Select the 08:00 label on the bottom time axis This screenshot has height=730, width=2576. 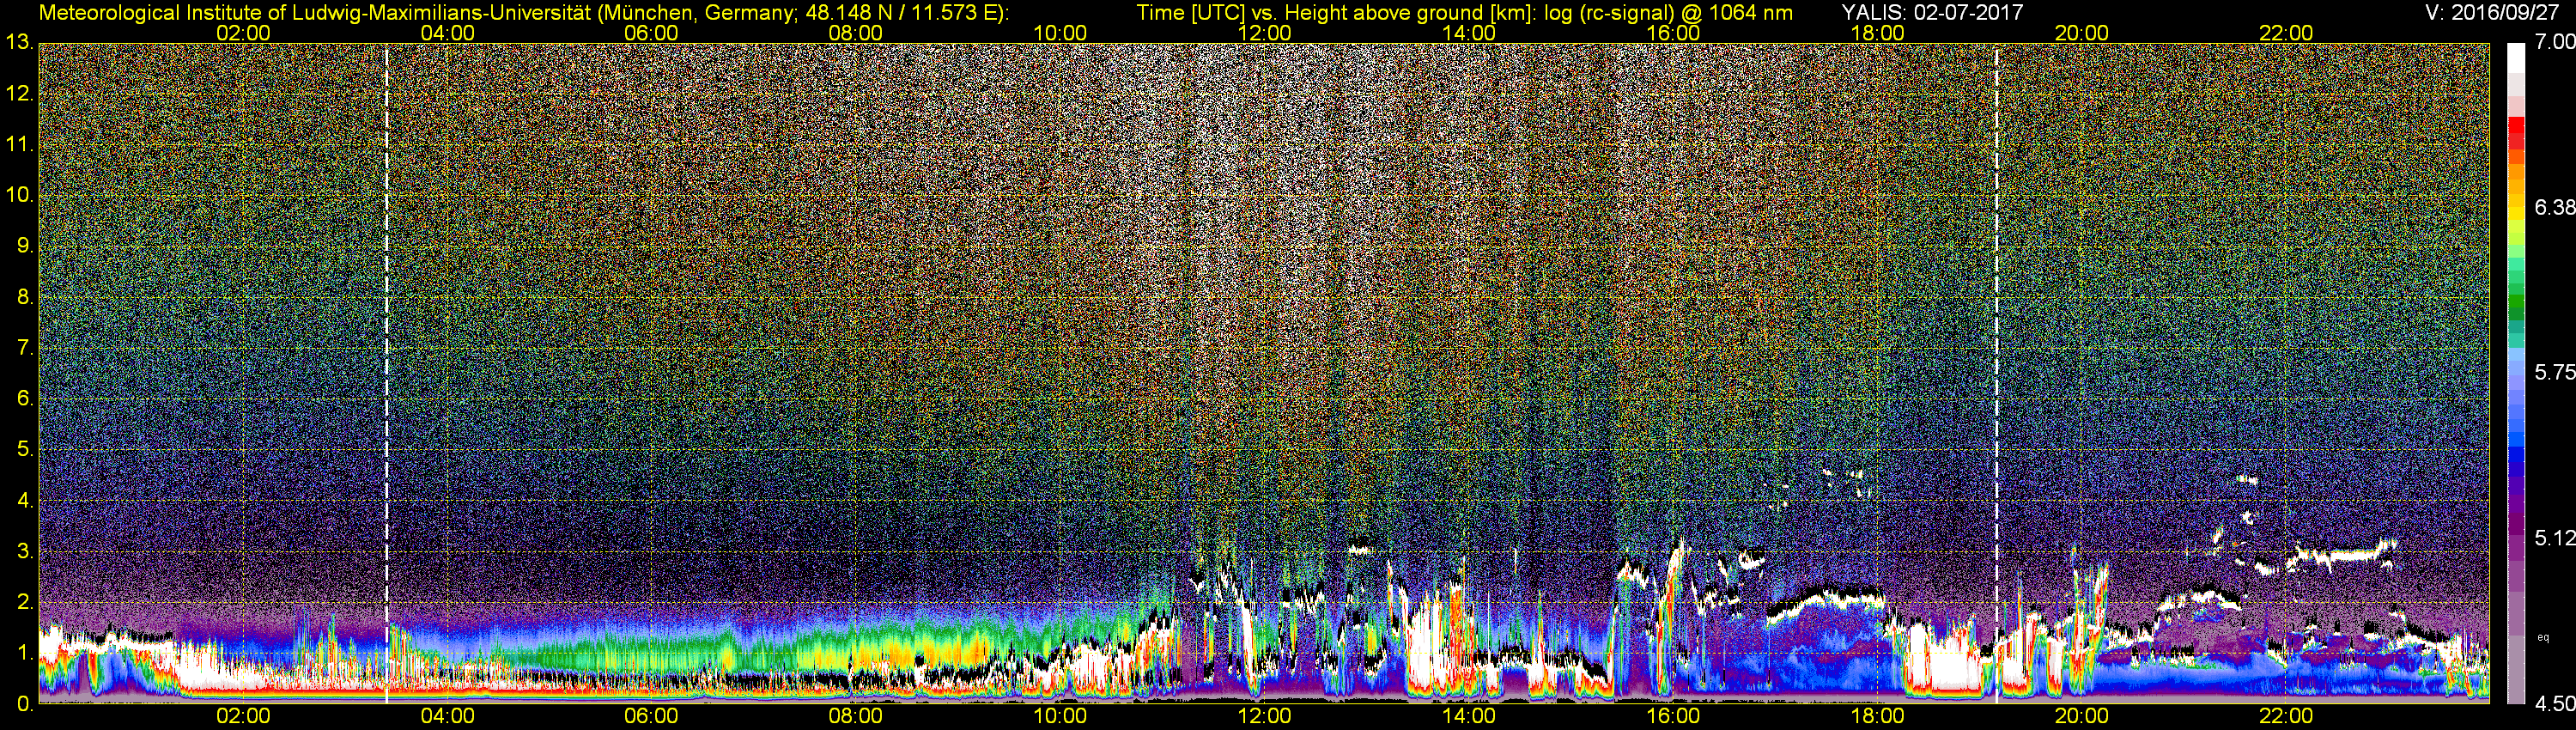point(856,717)
